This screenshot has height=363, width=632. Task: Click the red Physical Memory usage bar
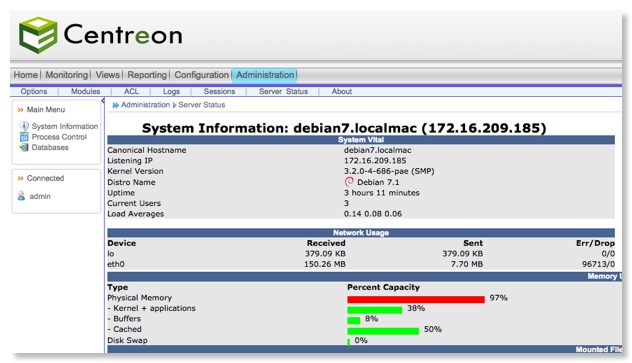(416, 299)
